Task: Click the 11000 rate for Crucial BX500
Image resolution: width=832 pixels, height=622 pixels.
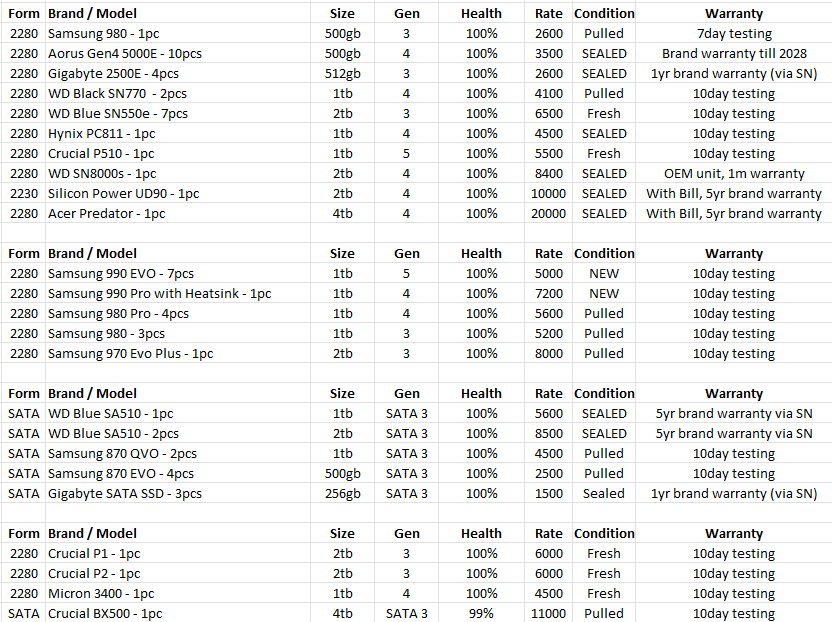Action: click(548, 614)
